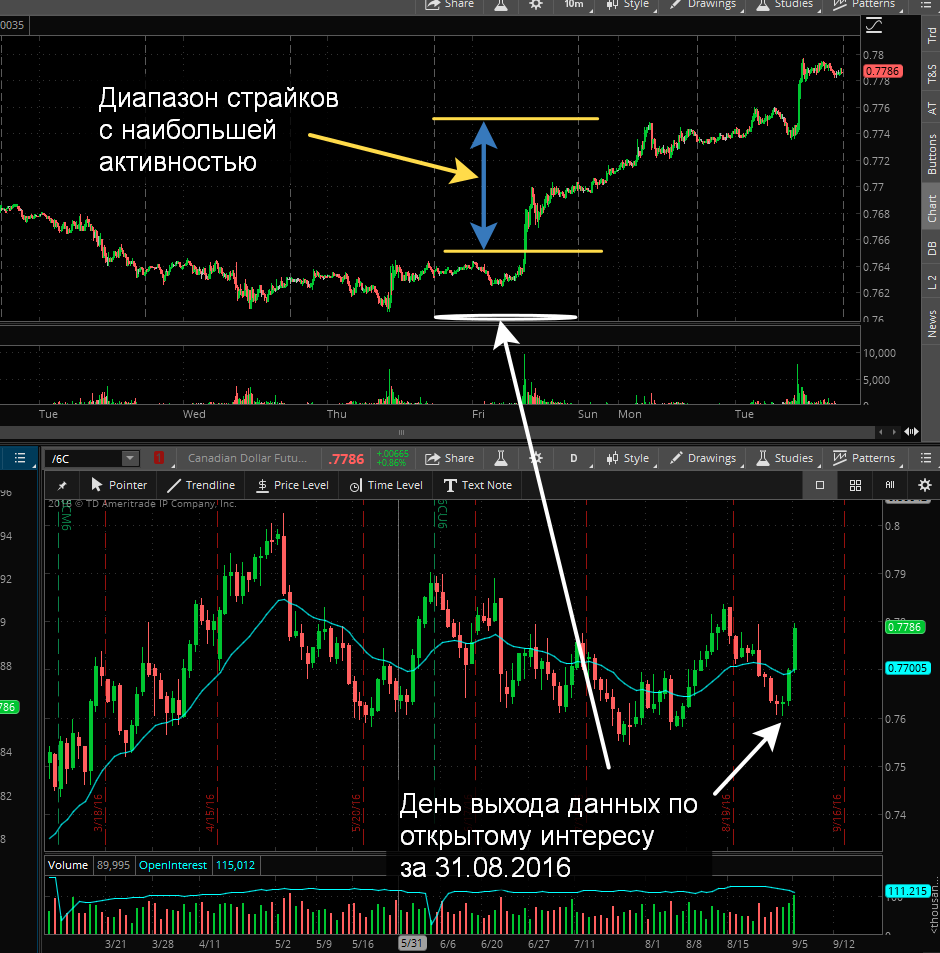Image resolution: width=940 pixels, height=953 pixels.
Task: Switch to four-grid chart layout
Action: pos(855,485)
